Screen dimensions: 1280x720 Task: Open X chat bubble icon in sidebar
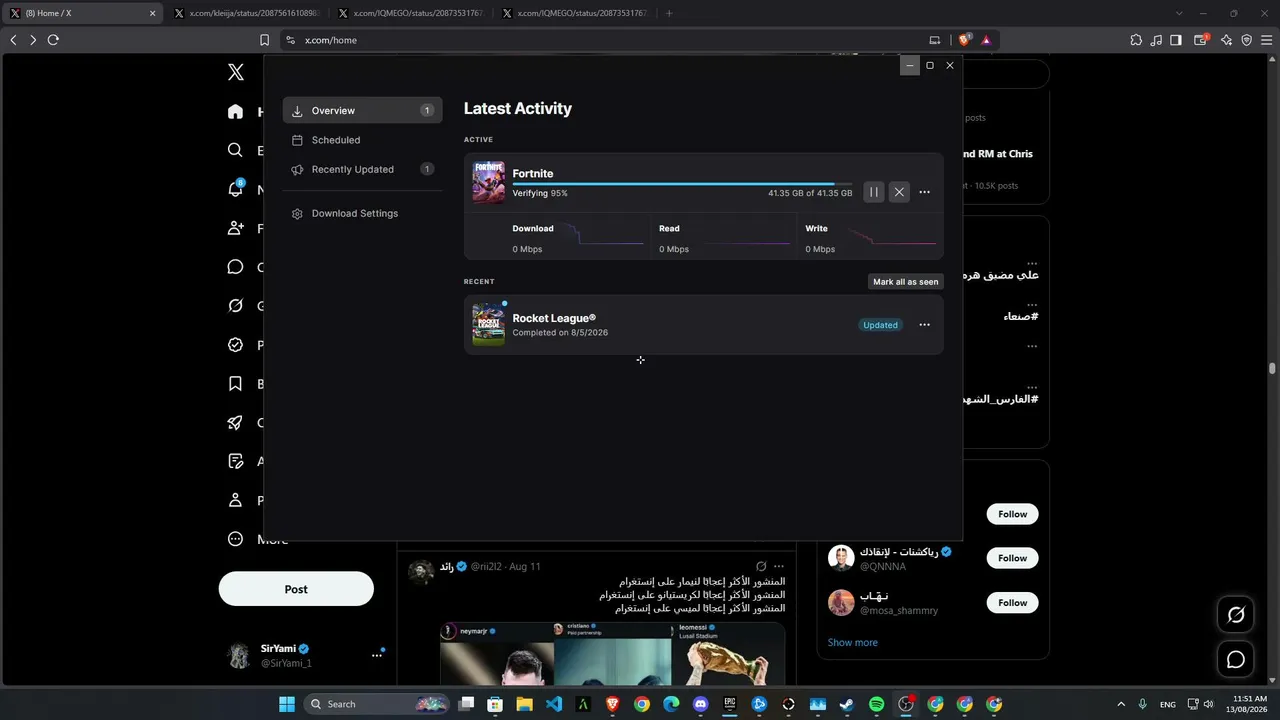[x=235, y=267]
